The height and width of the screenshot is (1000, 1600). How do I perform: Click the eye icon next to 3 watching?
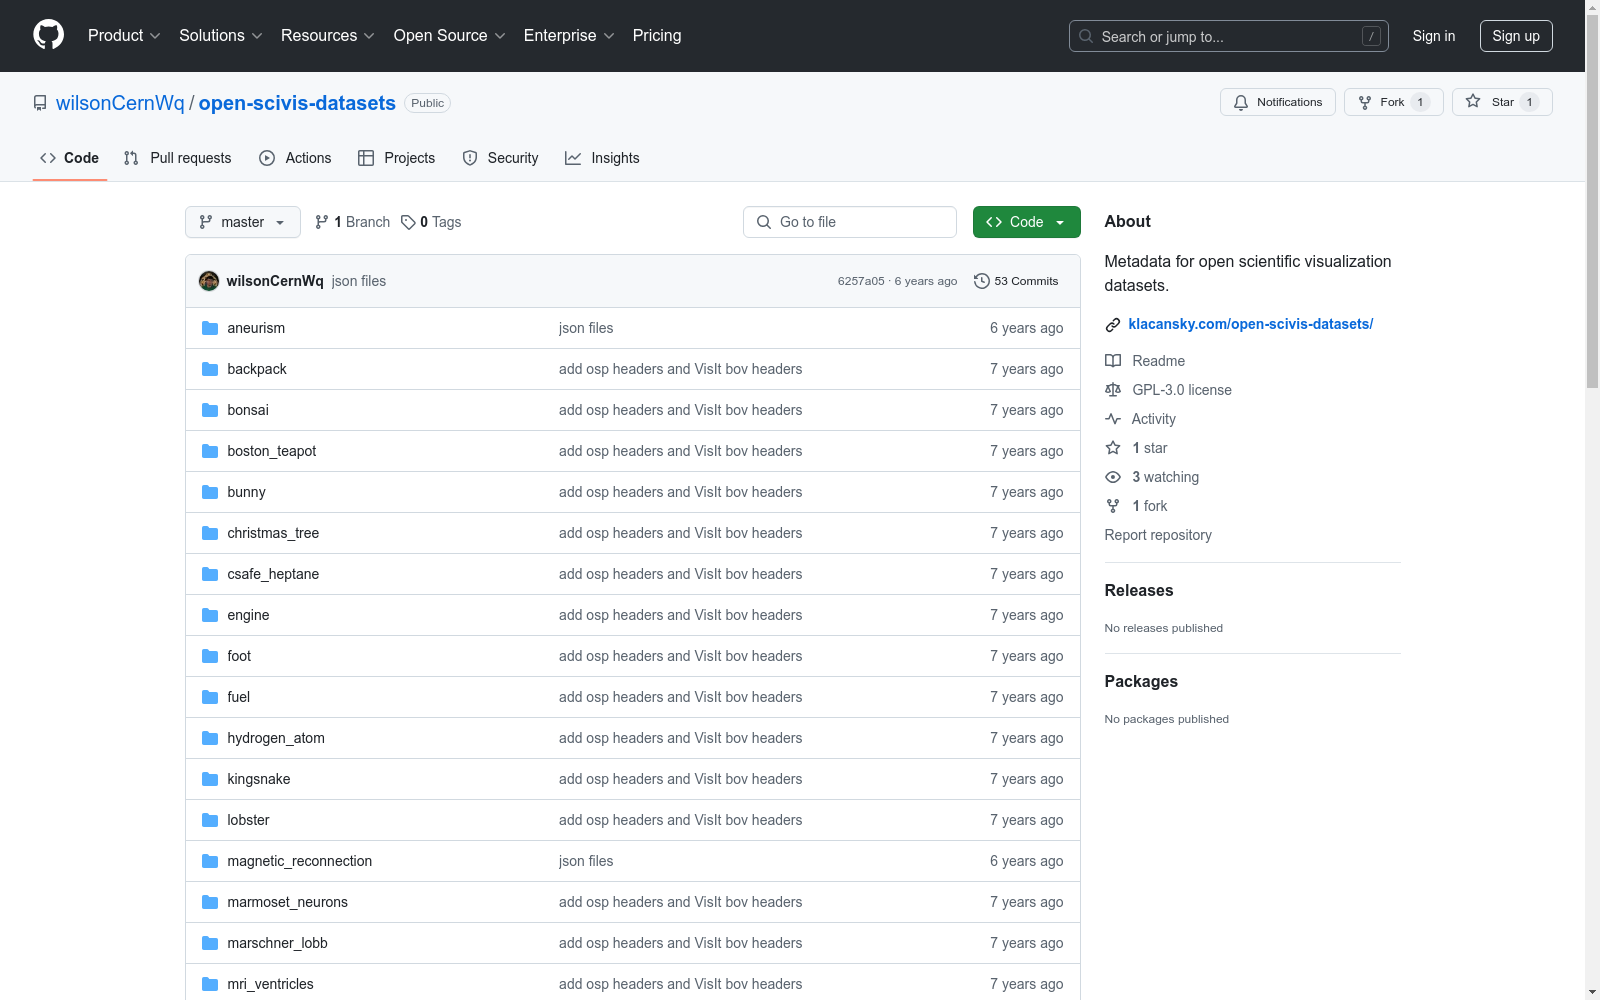click(x=1113, y=477)
